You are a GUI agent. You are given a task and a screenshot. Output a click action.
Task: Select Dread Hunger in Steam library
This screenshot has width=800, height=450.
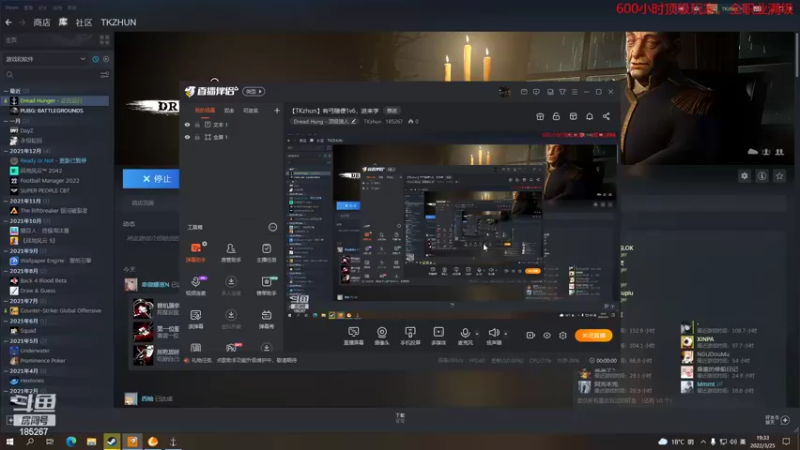click(x=55, y=101)
